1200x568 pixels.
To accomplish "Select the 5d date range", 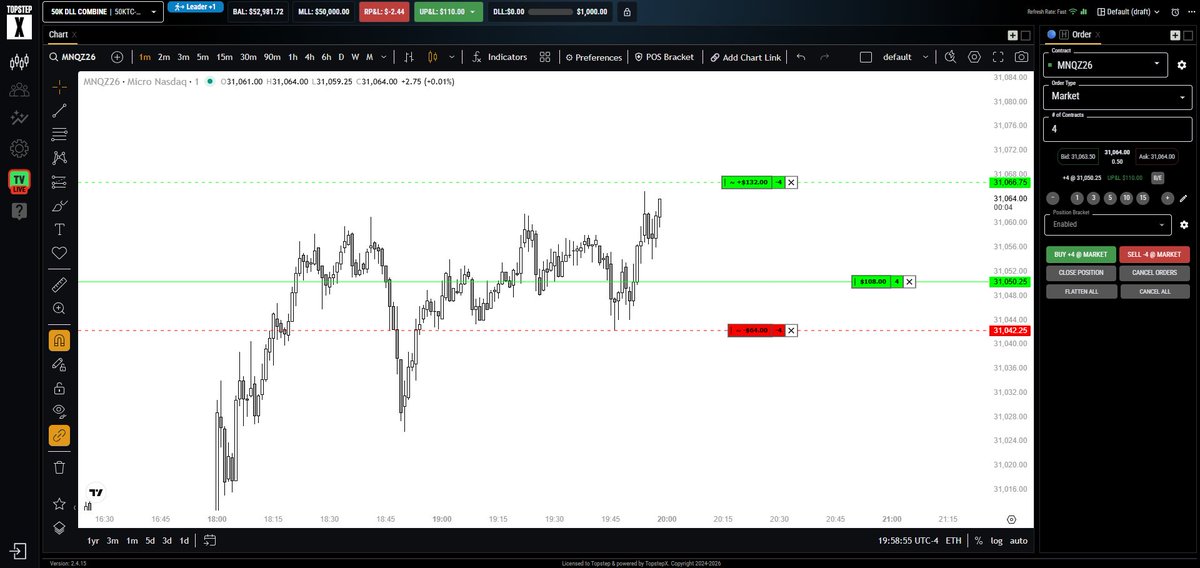I will [x=149, y=540].
